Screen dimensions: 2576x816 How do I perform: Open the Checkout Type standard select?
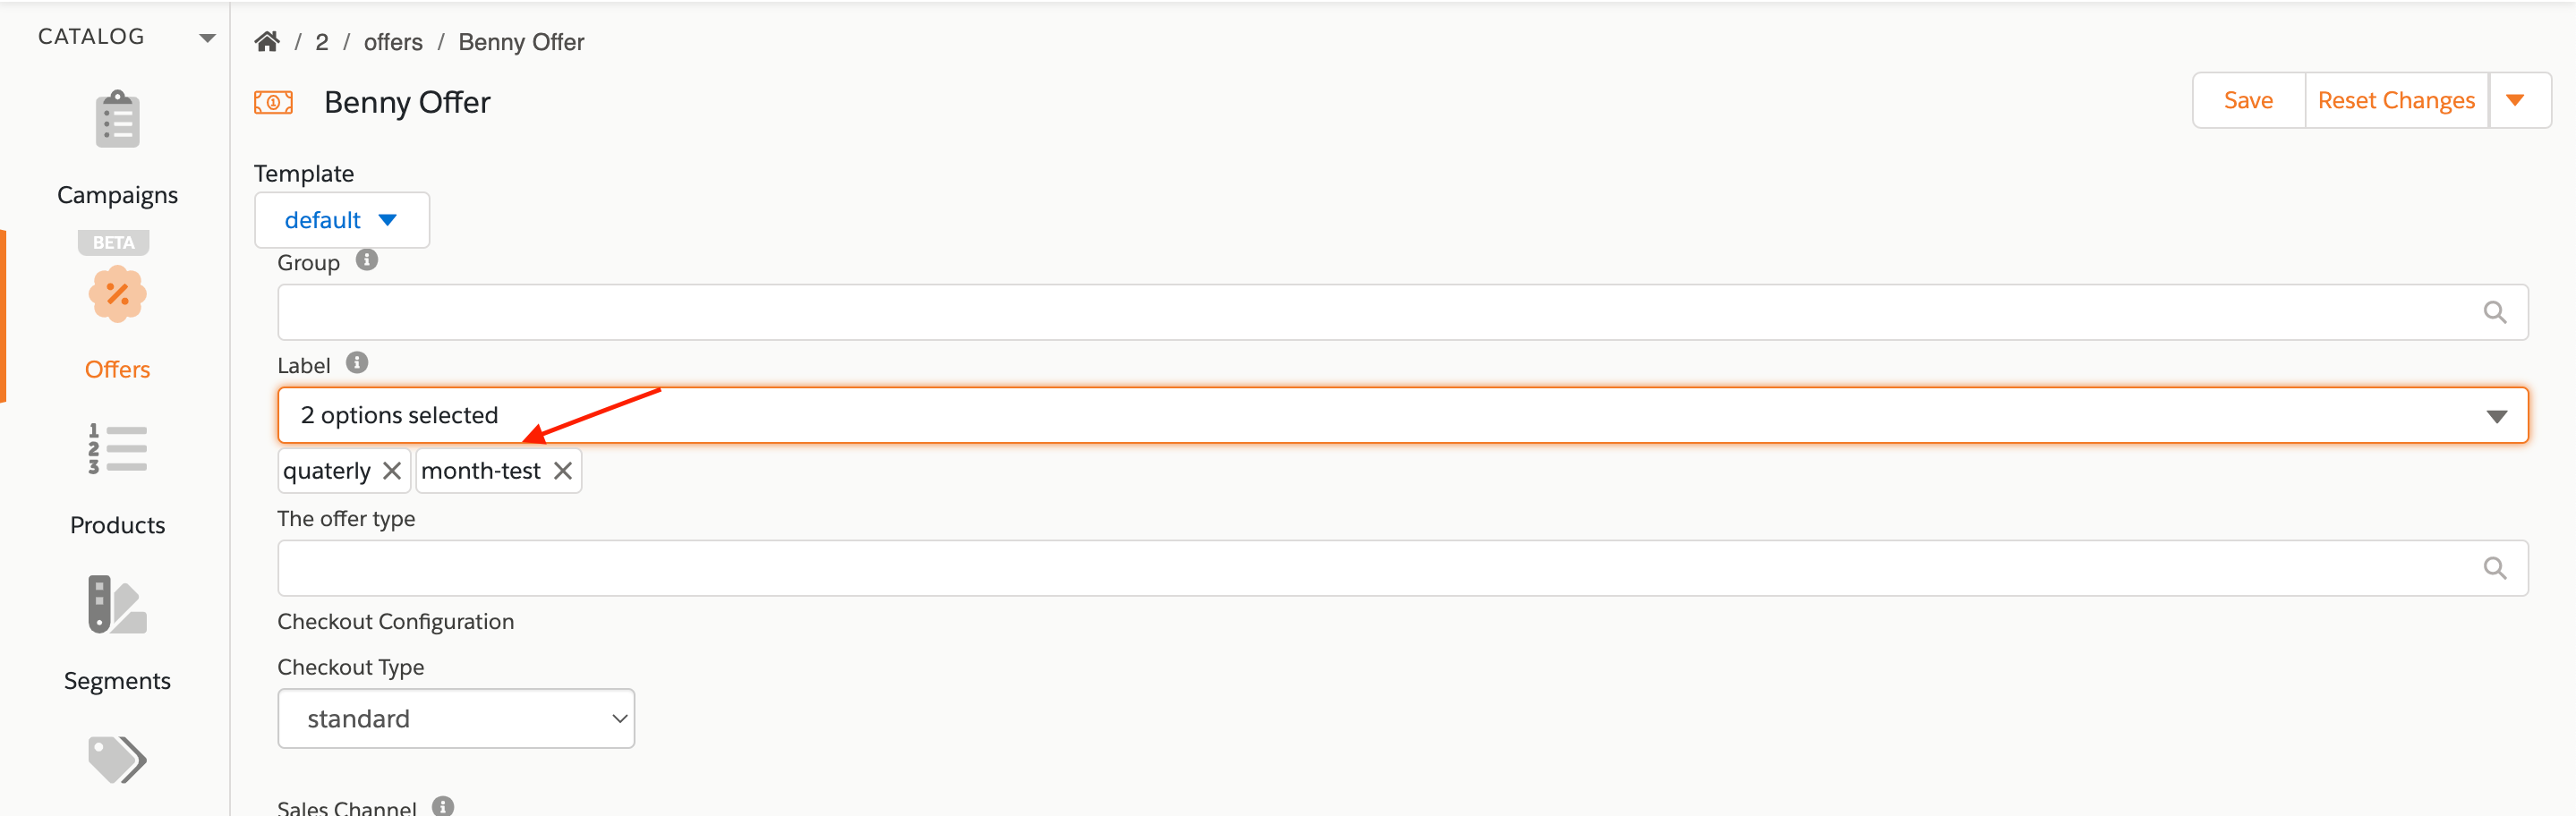456,718
